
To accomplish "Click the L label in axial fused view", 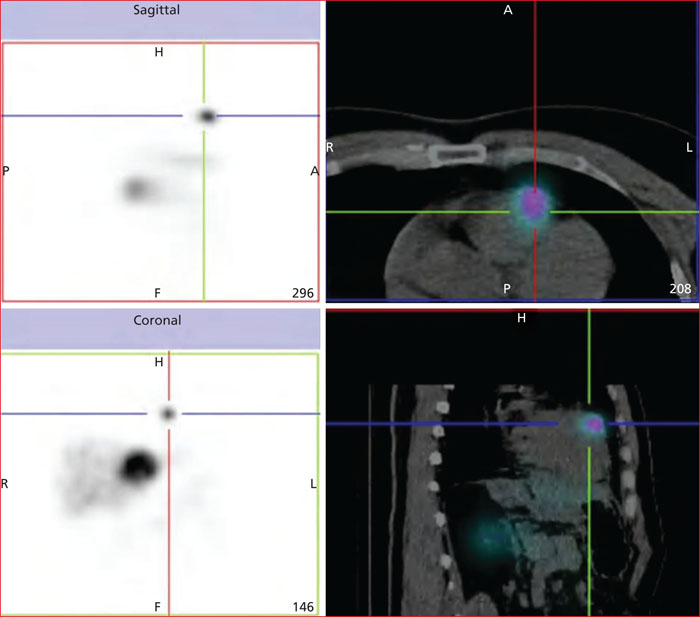I will tap(689, 147).
